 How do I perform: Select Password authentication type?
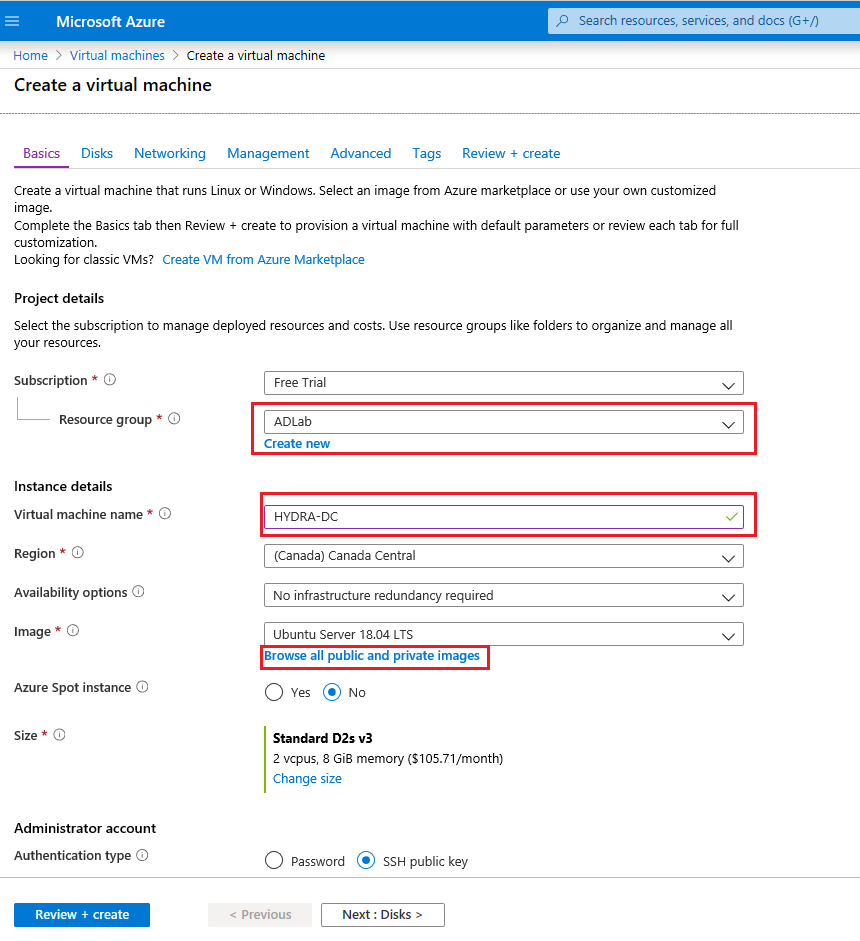pyautogui.click(x=273, y=860)
